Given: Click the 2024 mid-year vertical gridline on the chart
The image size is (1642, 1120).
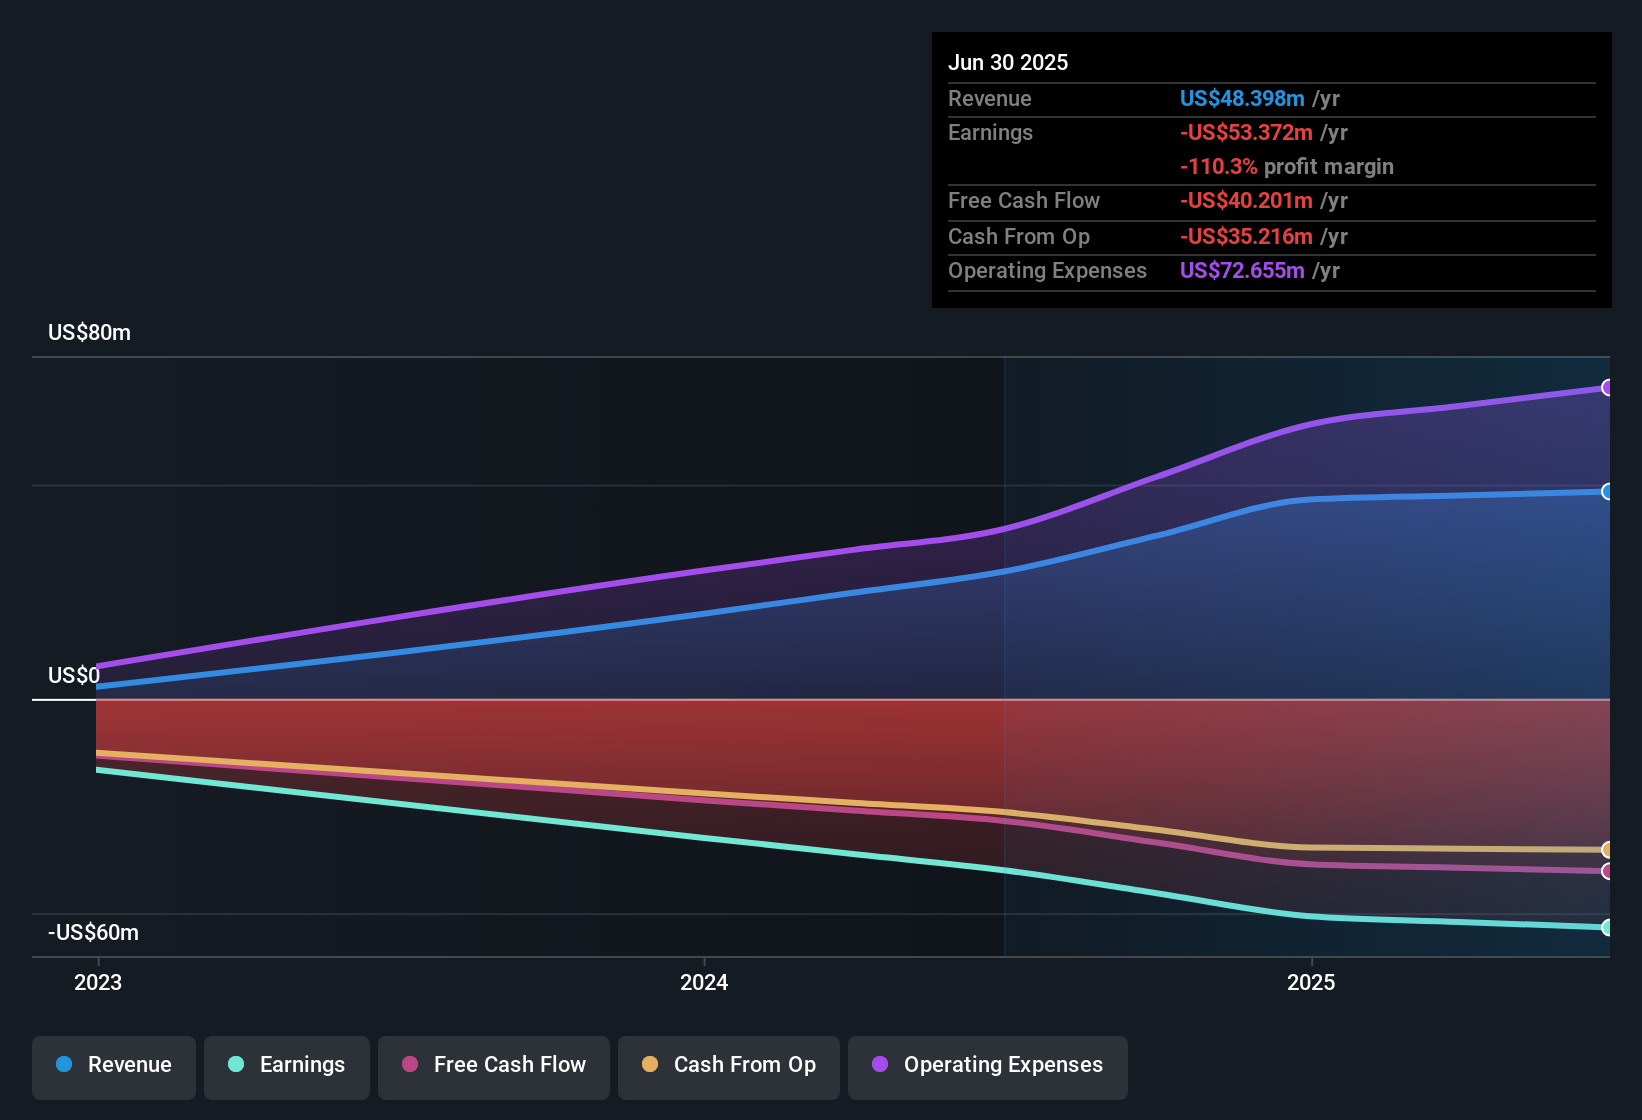Looking at the screenshot, I should 1003,650.
